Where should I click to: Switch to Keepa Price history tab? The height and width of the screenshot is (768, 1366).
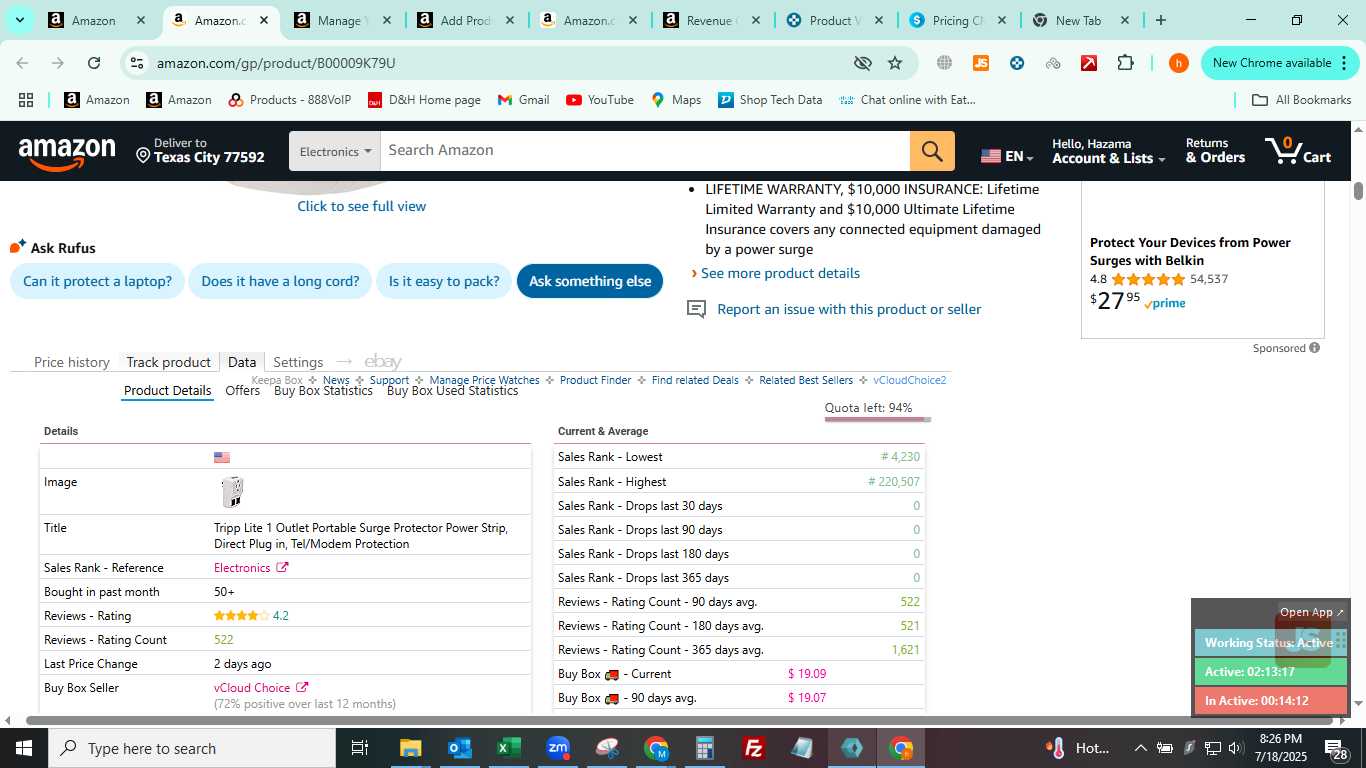point(72,362)
